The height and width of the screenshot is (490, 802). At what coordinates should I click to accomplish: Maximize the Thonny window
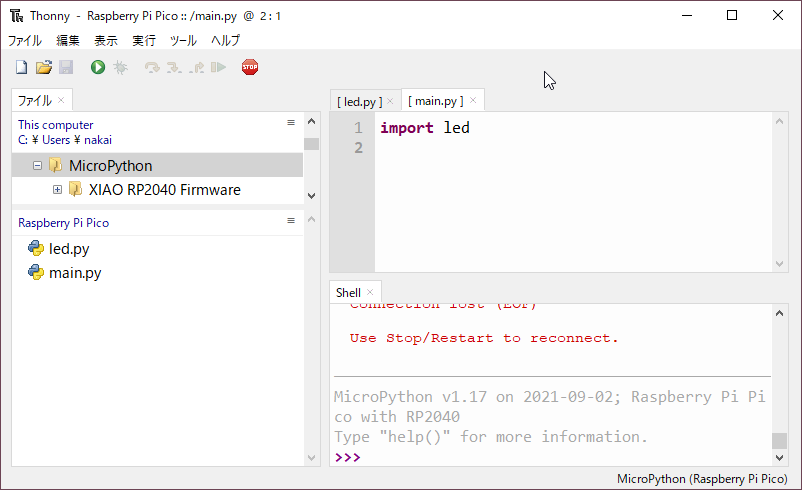point(732,15)
